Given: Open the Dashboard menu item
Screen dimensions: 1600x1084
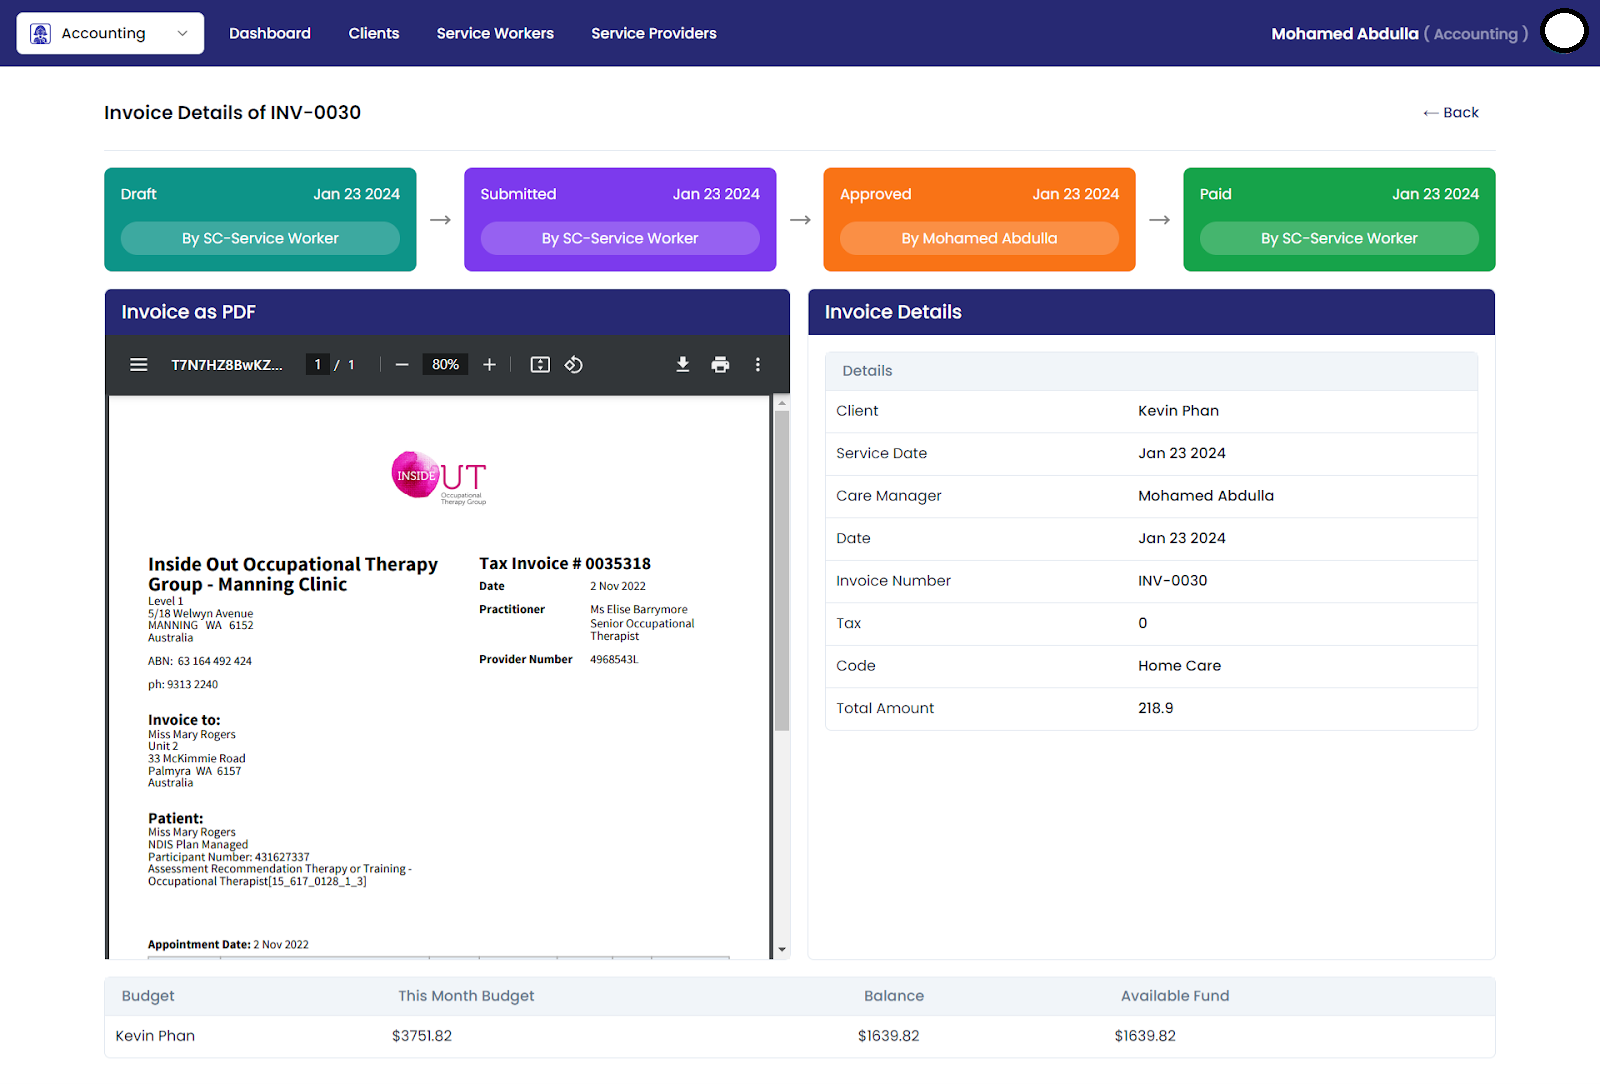Looking at the screenshot, I should coord(270,33).
